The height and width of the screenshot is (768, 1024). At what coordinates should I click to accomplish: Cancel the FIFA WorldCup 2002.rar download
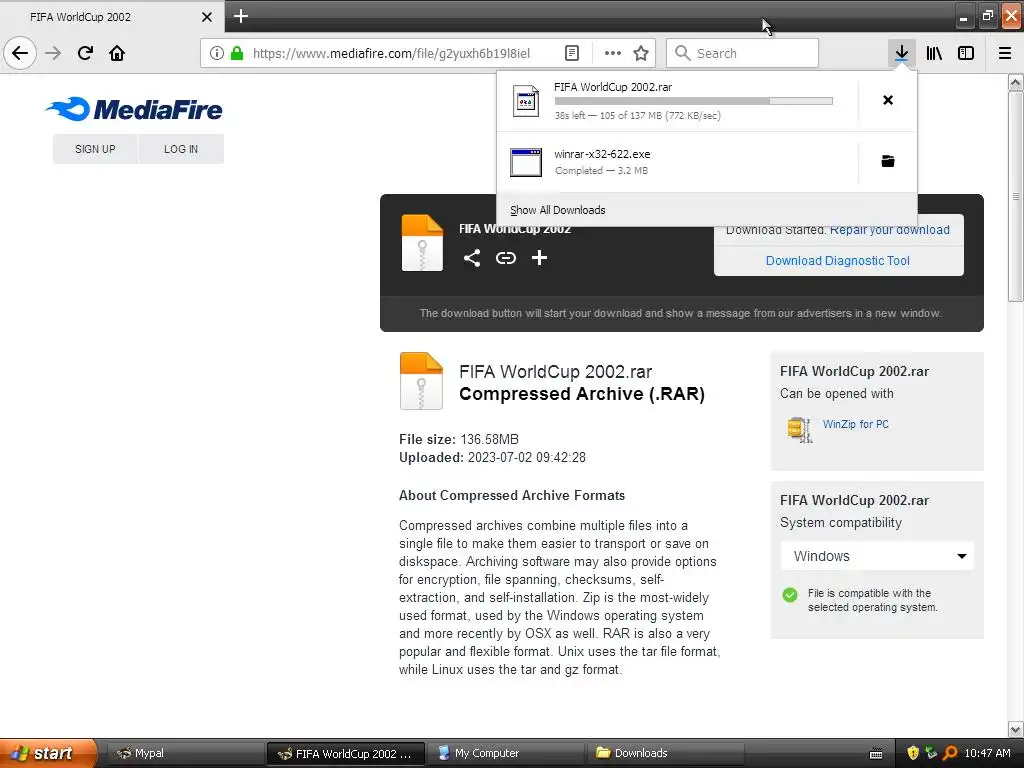point(888,100)
